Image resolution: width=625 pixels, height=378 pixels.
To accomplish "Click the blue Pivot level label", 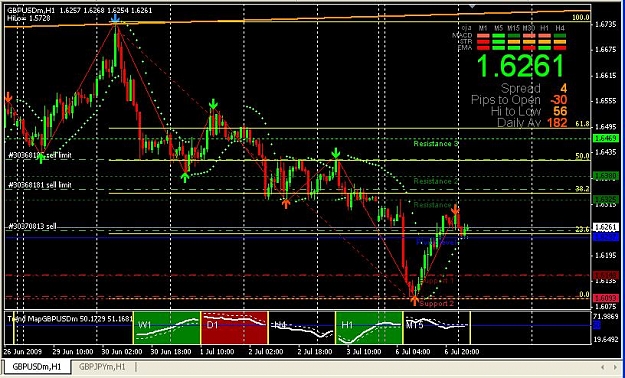I will point(436,242).
